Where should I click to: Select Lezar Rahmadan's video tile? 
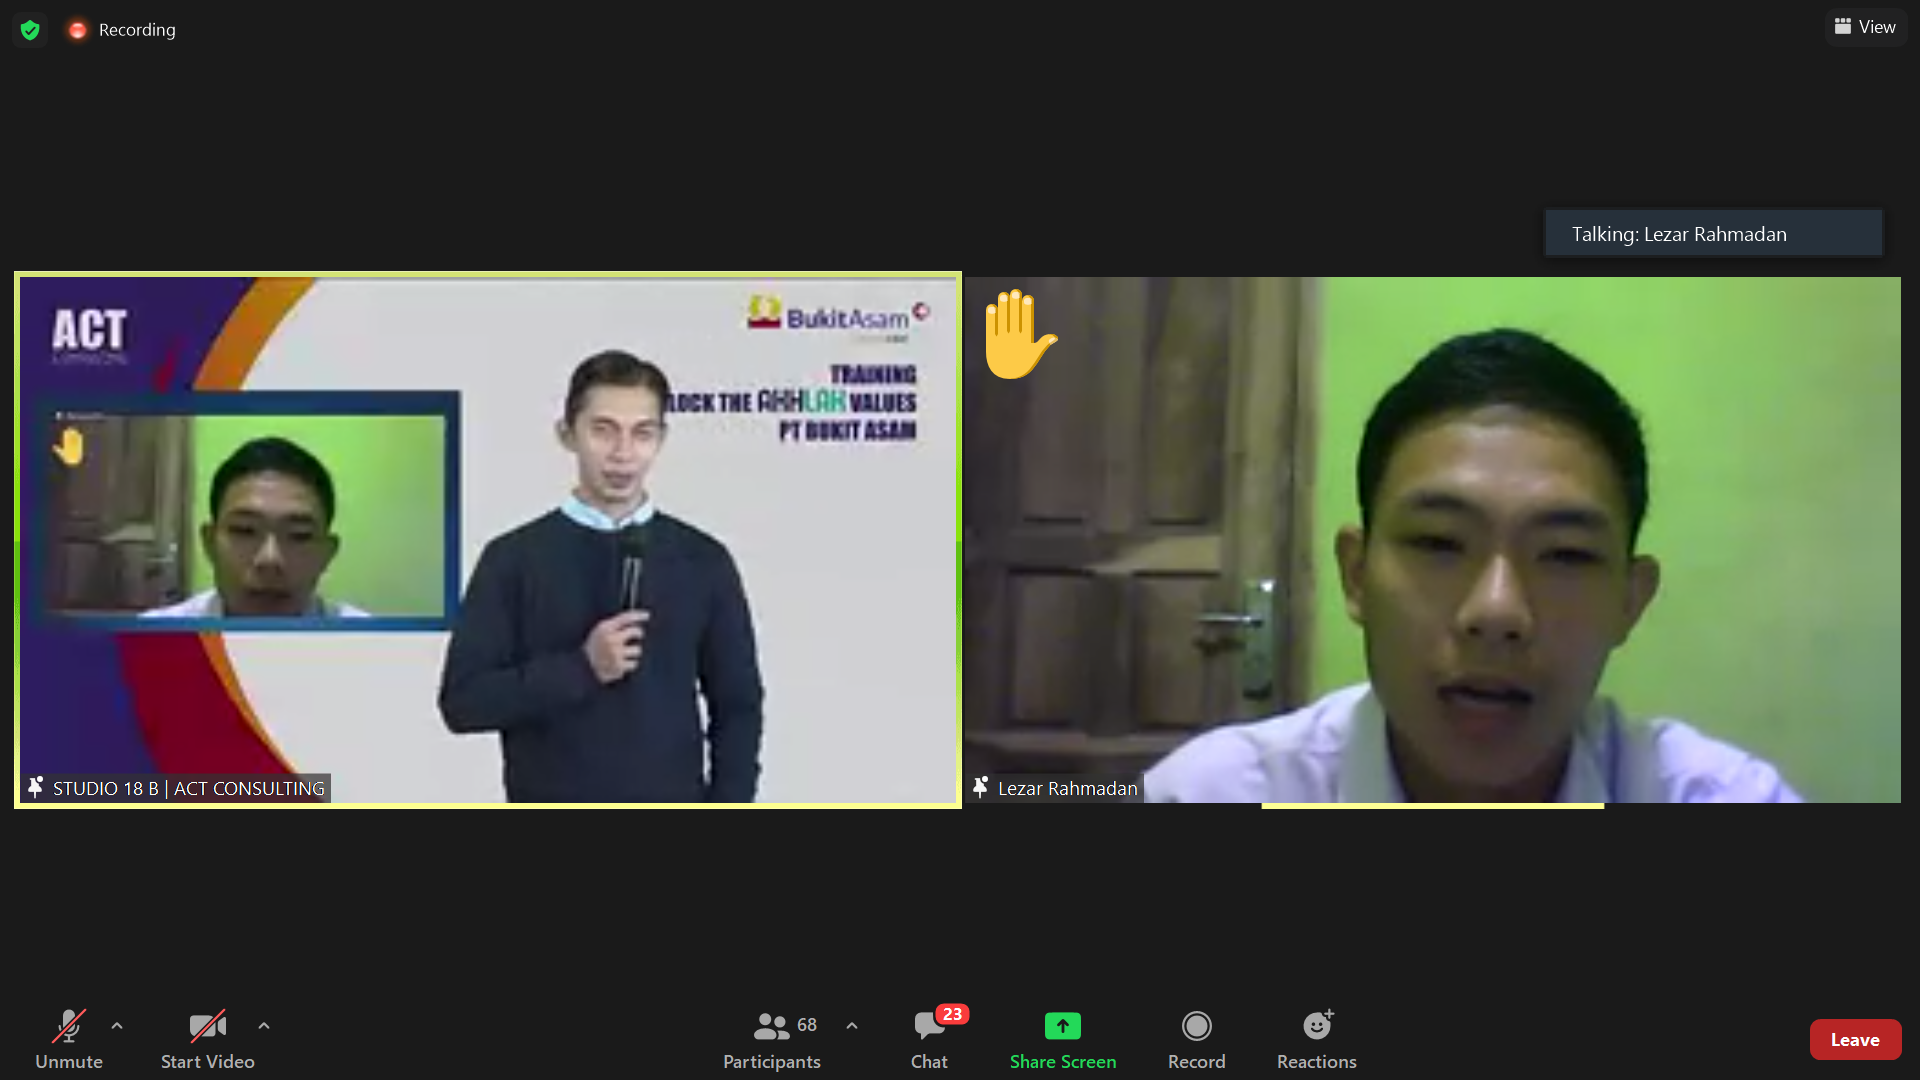[x=1432, y=540]
